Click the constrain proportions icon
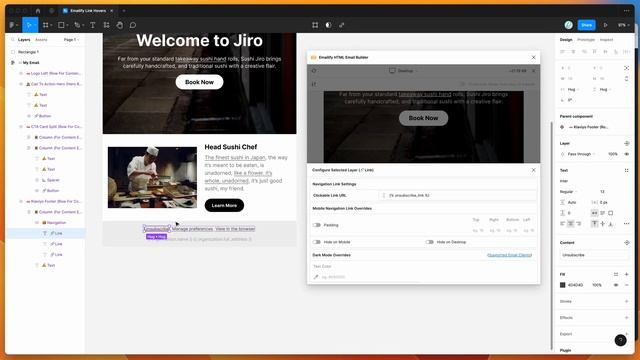The width and height of the screenshot is (640, 360). (627, 78)
